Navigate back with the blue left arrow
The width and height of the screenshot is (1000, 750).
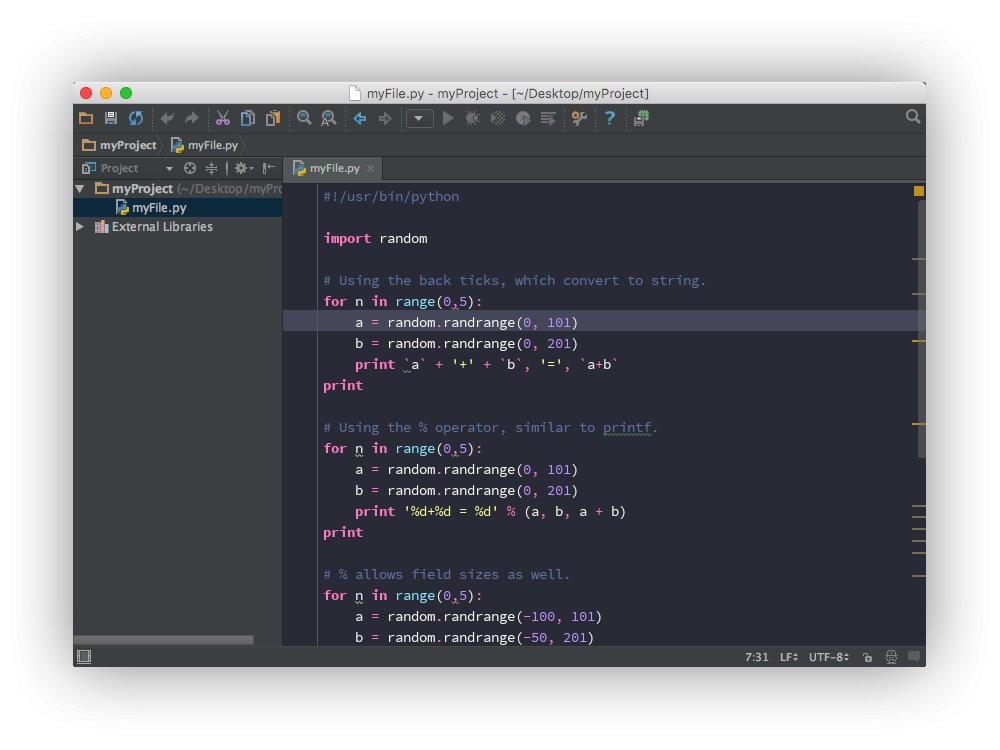[x=360, y=119]
